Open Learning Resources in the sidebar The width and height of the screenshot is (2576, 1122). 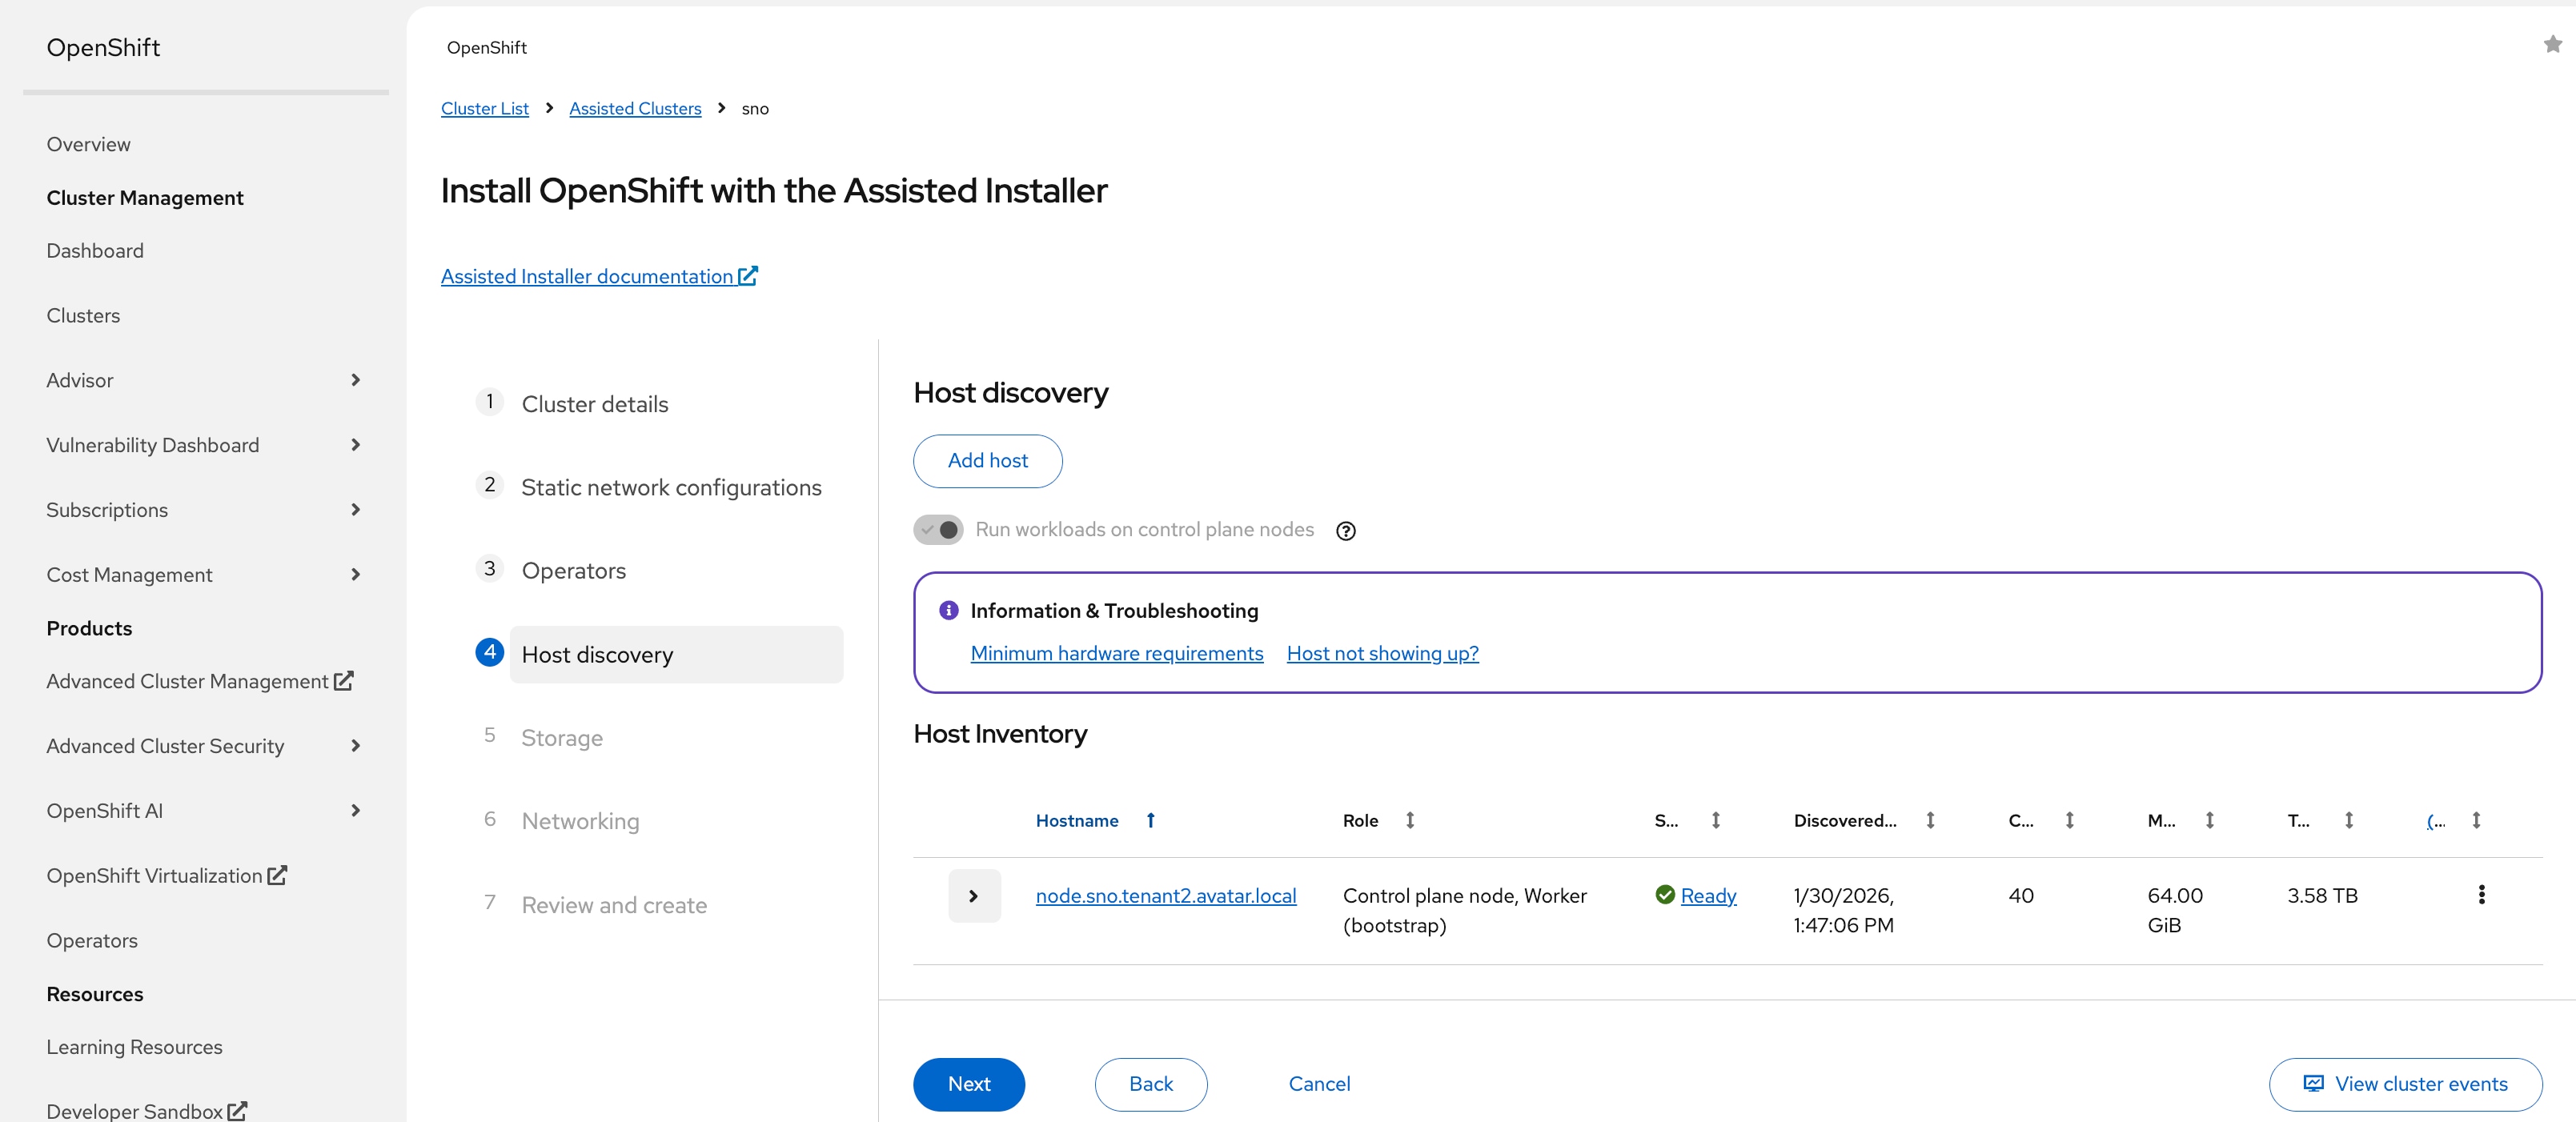click(134, 1047)
